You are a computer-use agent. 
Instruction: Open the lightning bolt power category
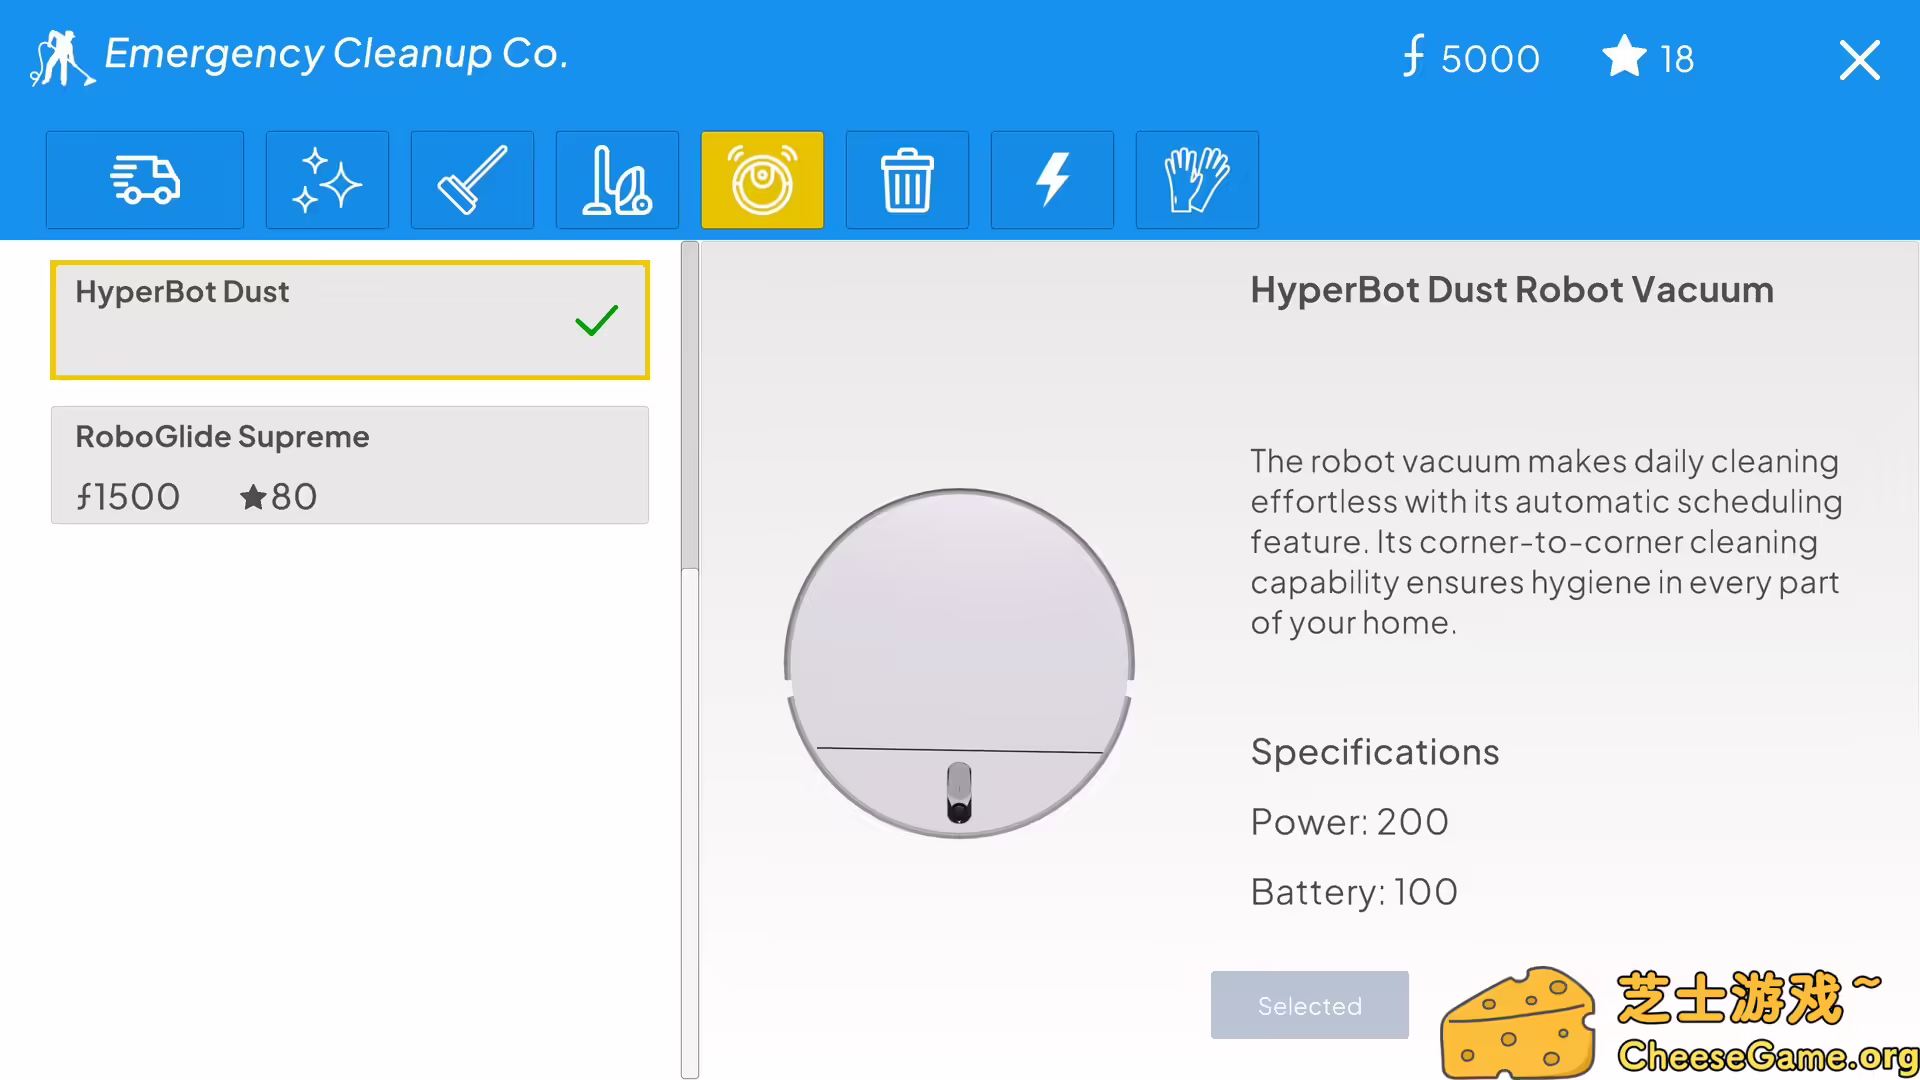[x=1052, y=180]
